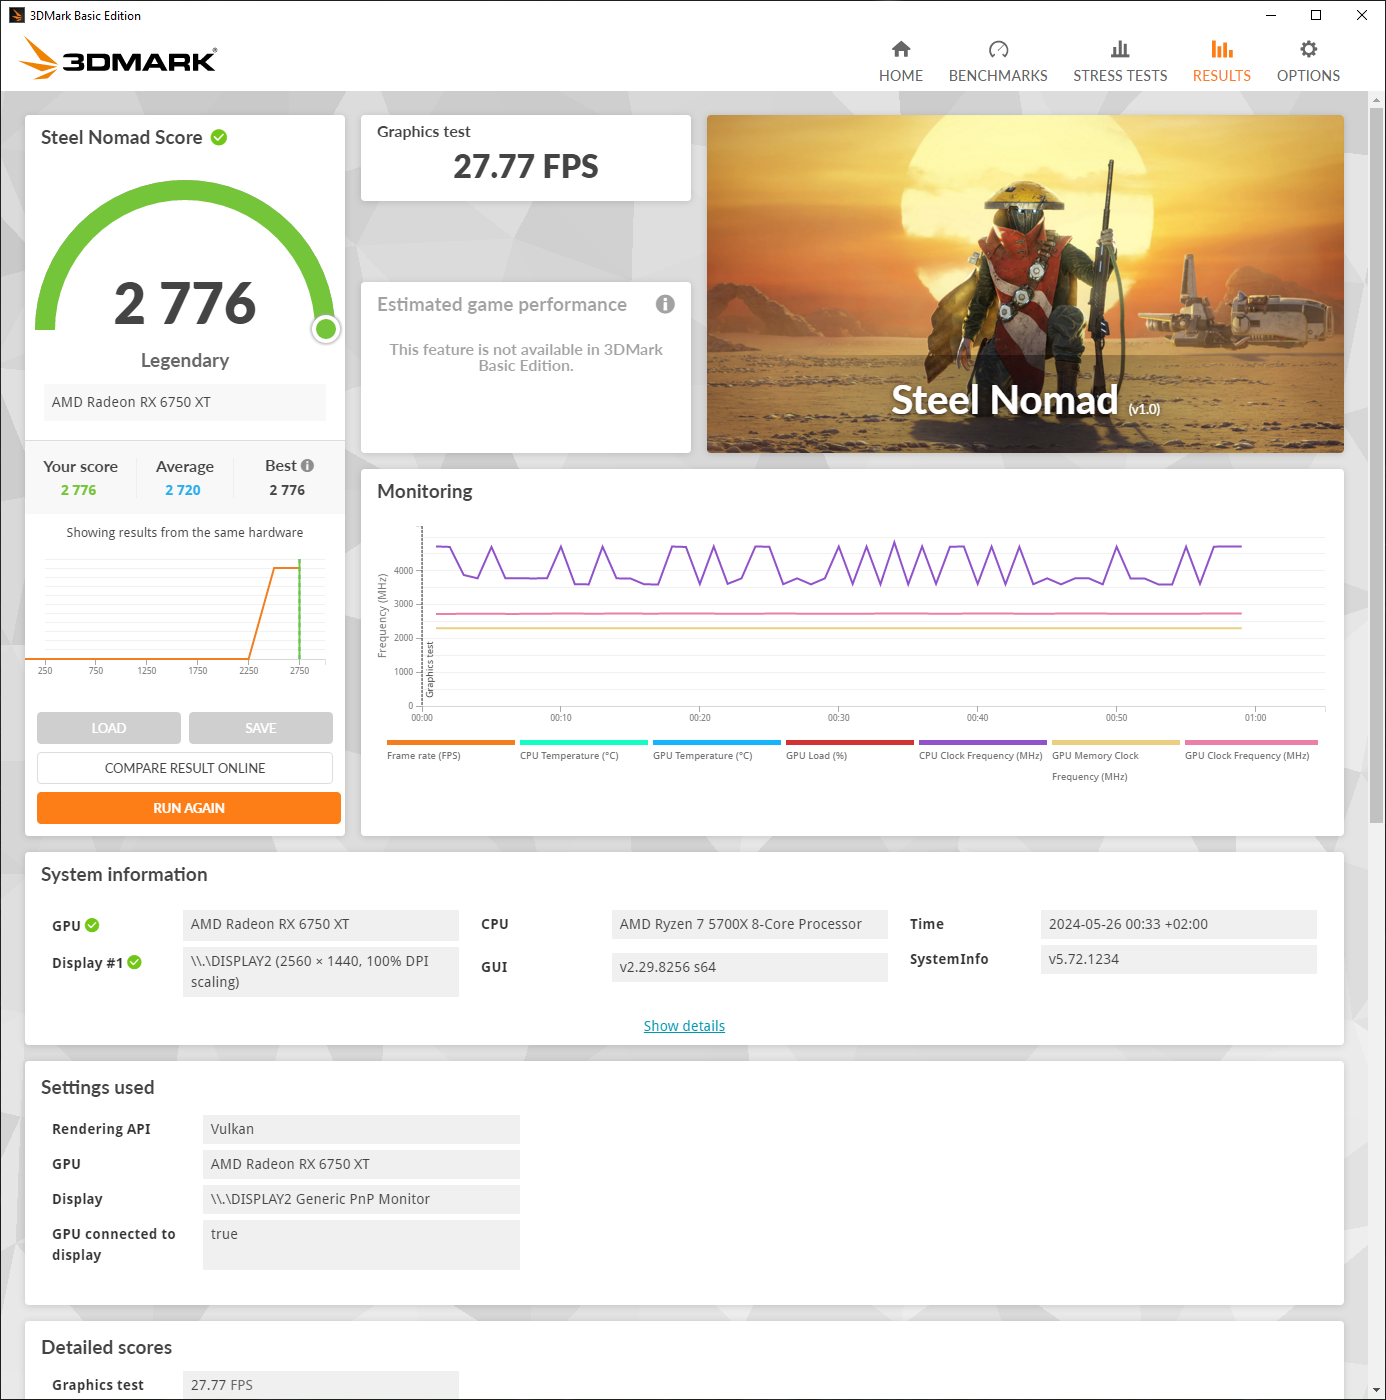This screenshot has width=1386, height=1400.
Task: Open the Stress Tests chart icon
Action: (1120, 49)
